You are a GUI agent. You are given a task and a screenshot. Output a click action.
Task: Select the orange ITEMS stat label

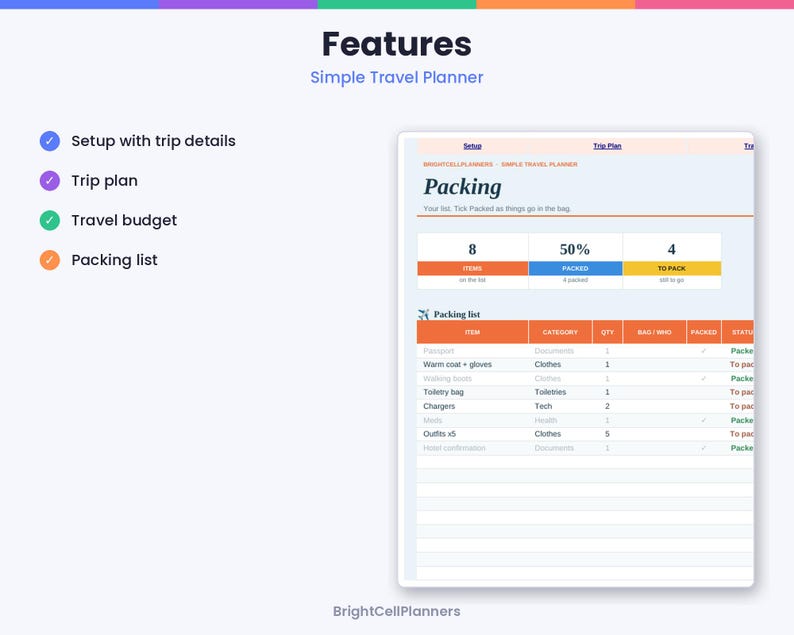point(472,268)
